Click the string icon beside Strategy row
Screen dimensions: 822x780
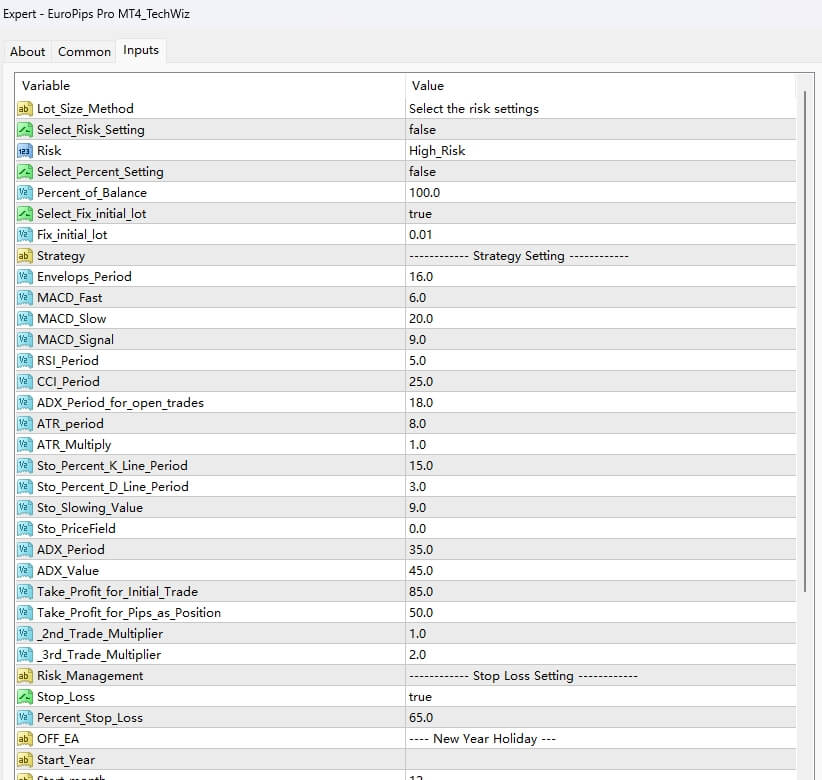pyautogui.click(x=25, y=255)
